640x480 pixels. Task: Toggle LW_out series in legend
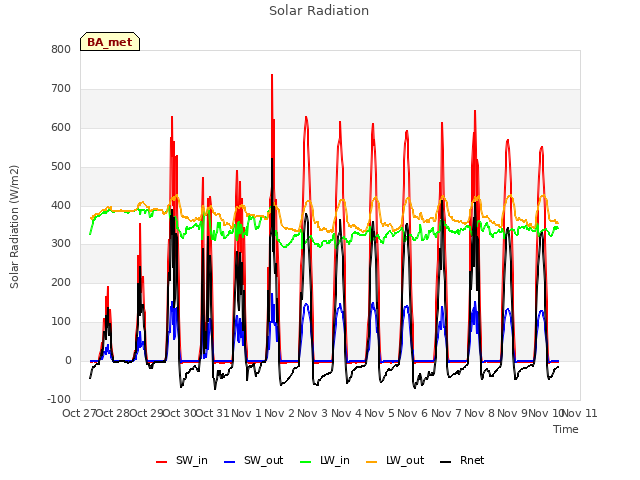tap(395, 460)
